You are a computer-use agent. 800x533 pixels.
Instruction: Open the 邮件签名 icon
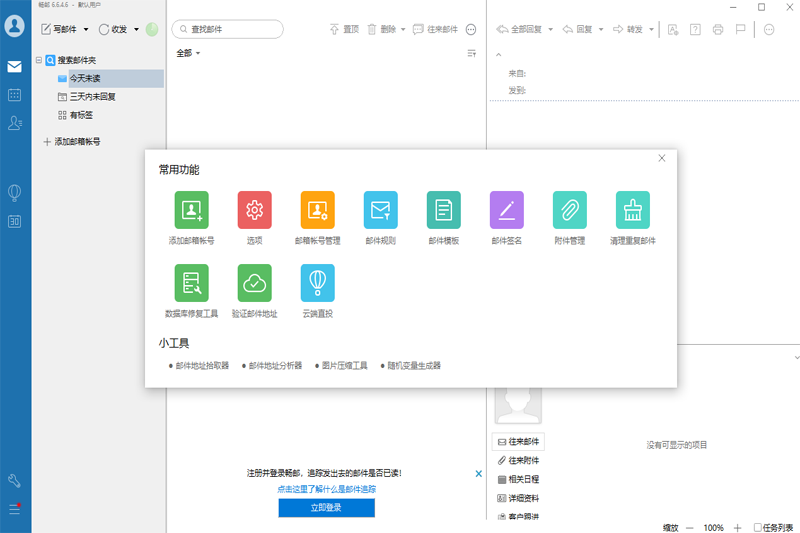[506, 209]
